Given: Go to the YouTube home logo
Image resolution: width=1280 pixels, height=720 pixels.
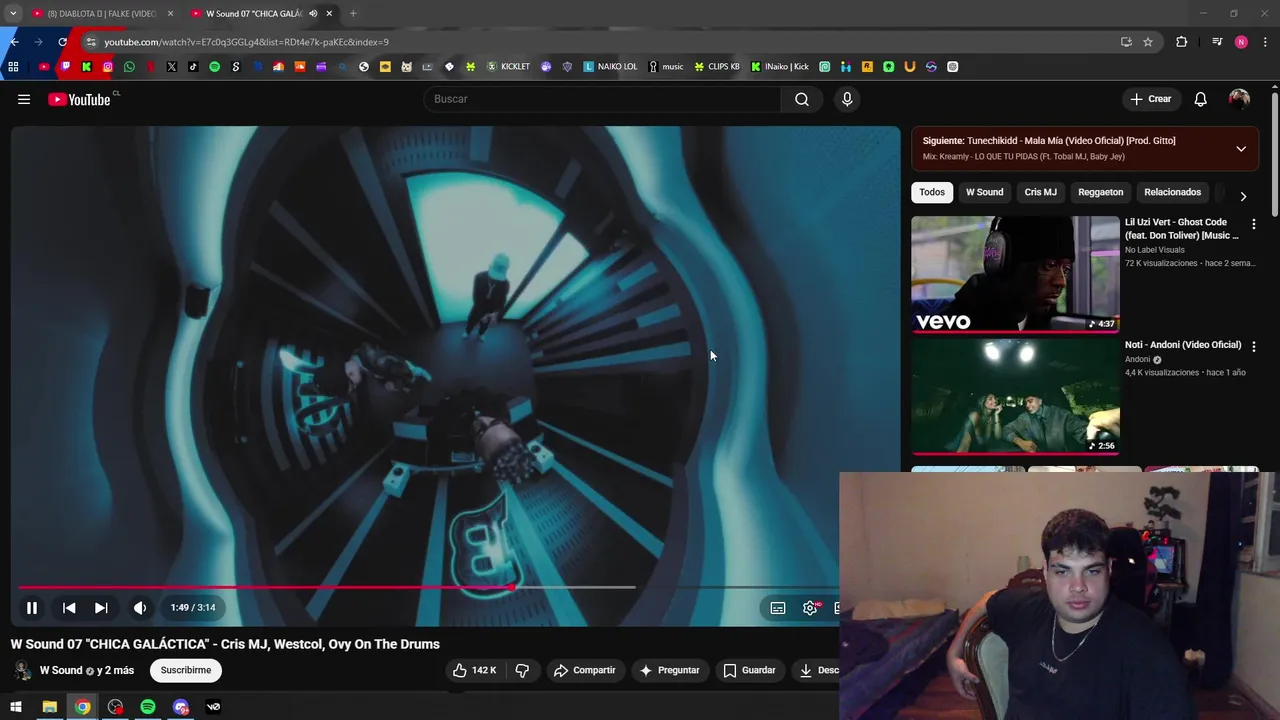Looking at the screenshot, I should 79,99.
